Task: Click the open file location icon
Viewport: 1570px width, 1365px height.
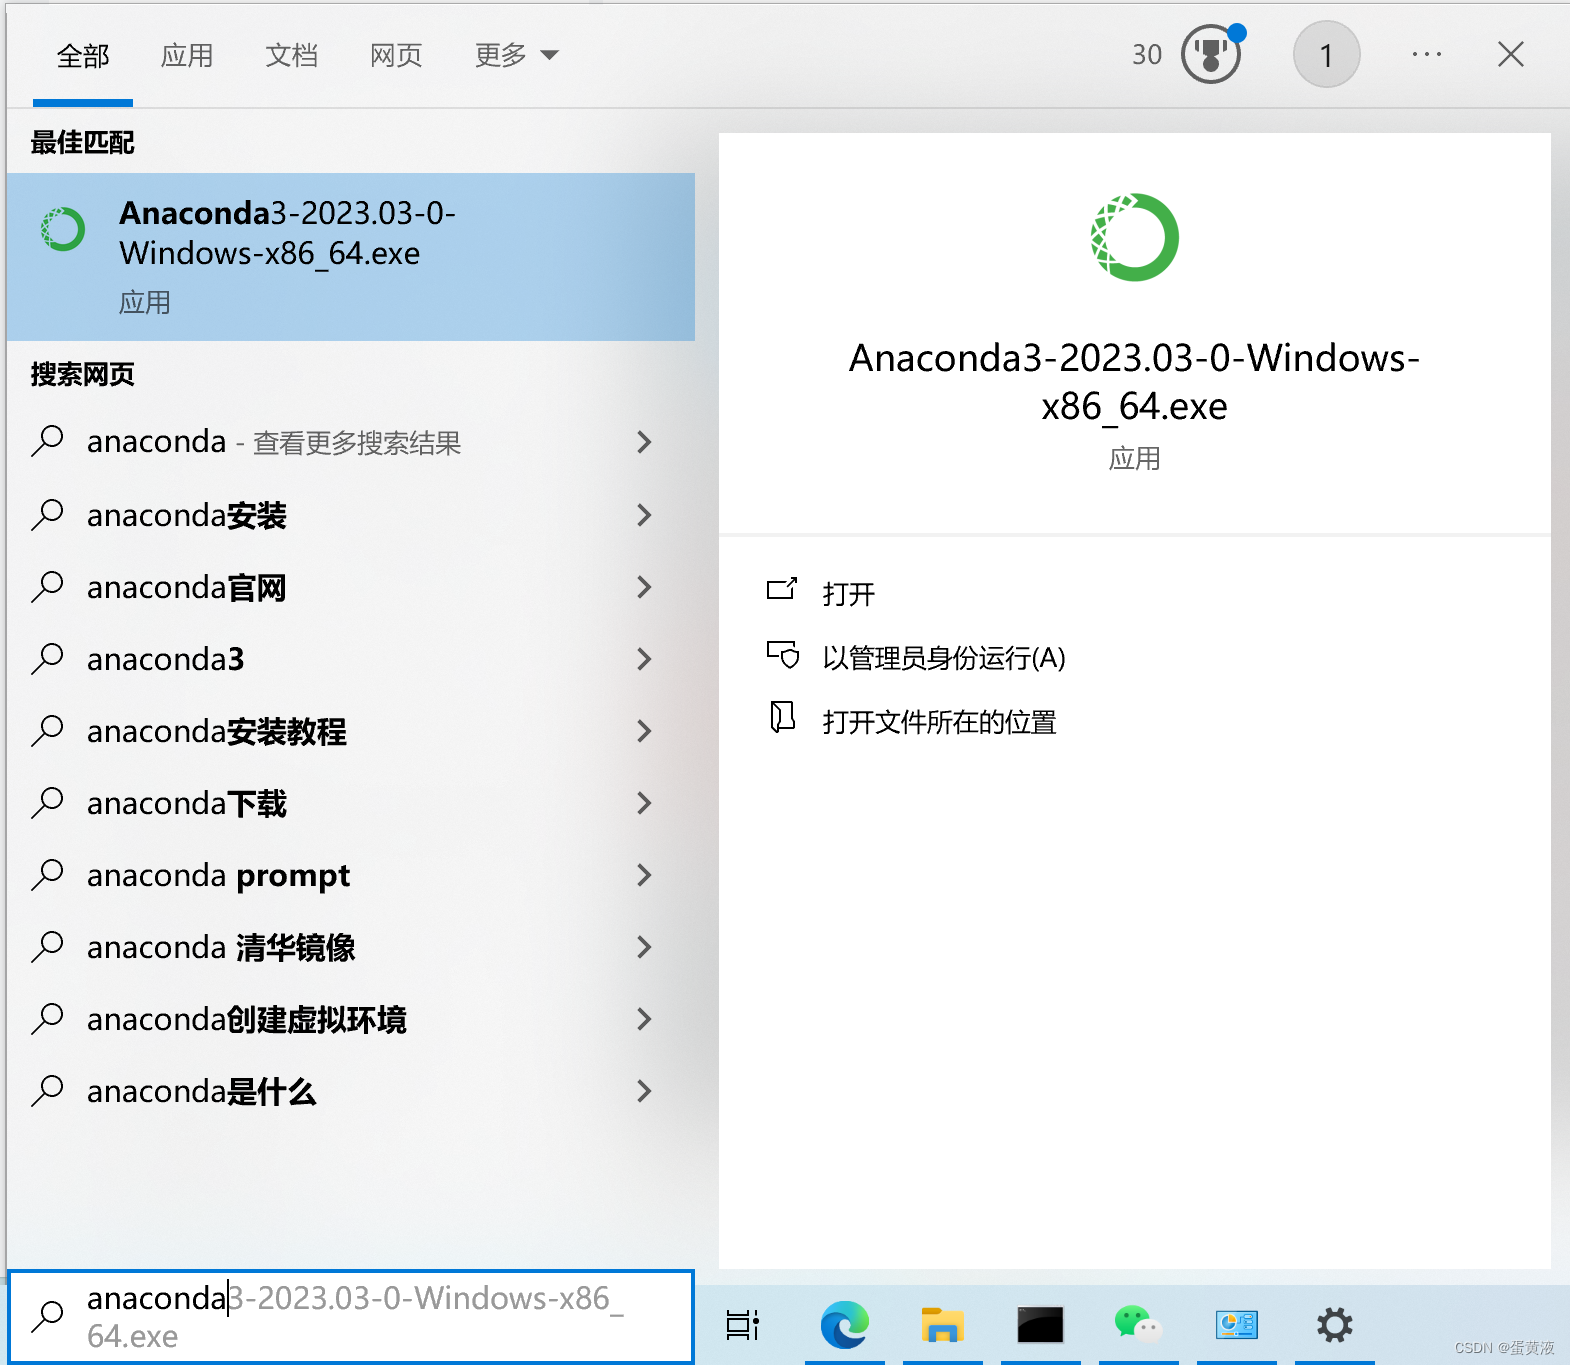Action: coord(782,717)
